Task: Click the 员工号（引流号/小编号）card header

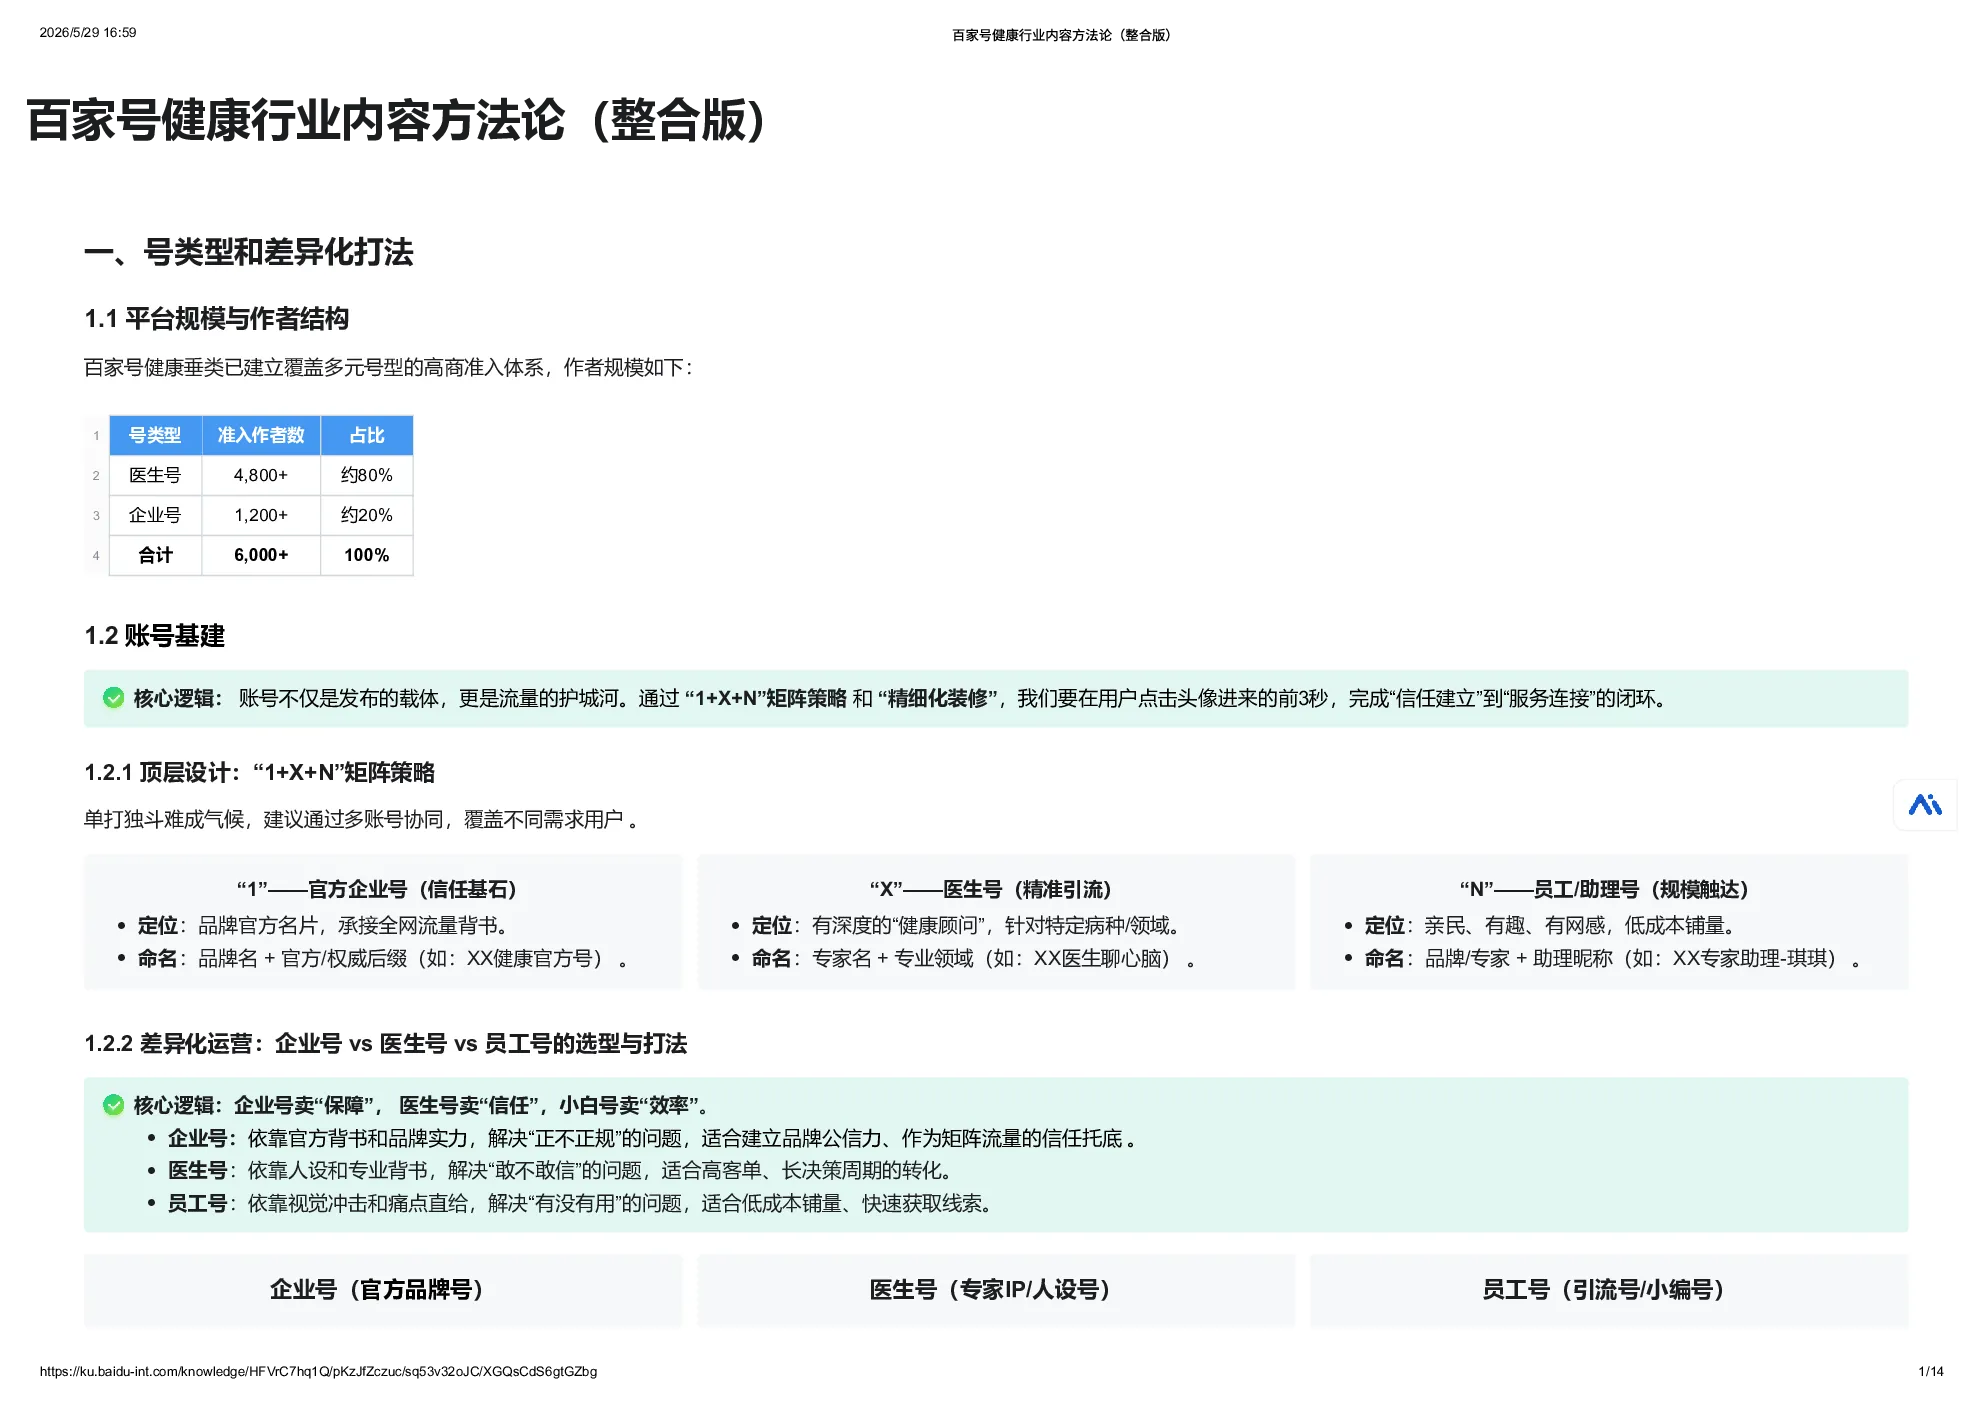Action: tap(1609, 1290)
